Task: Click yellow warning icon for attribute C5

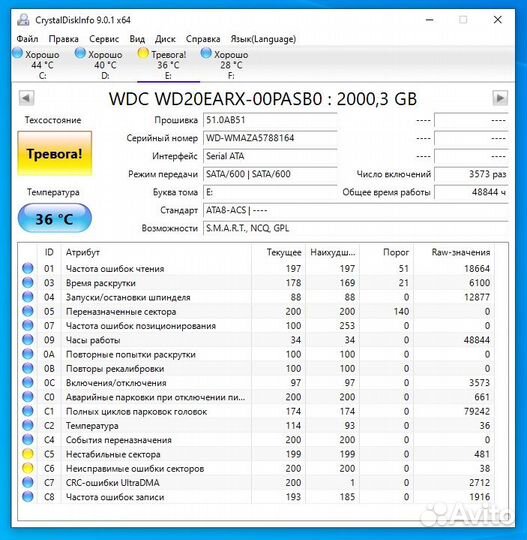Action: 28,454
